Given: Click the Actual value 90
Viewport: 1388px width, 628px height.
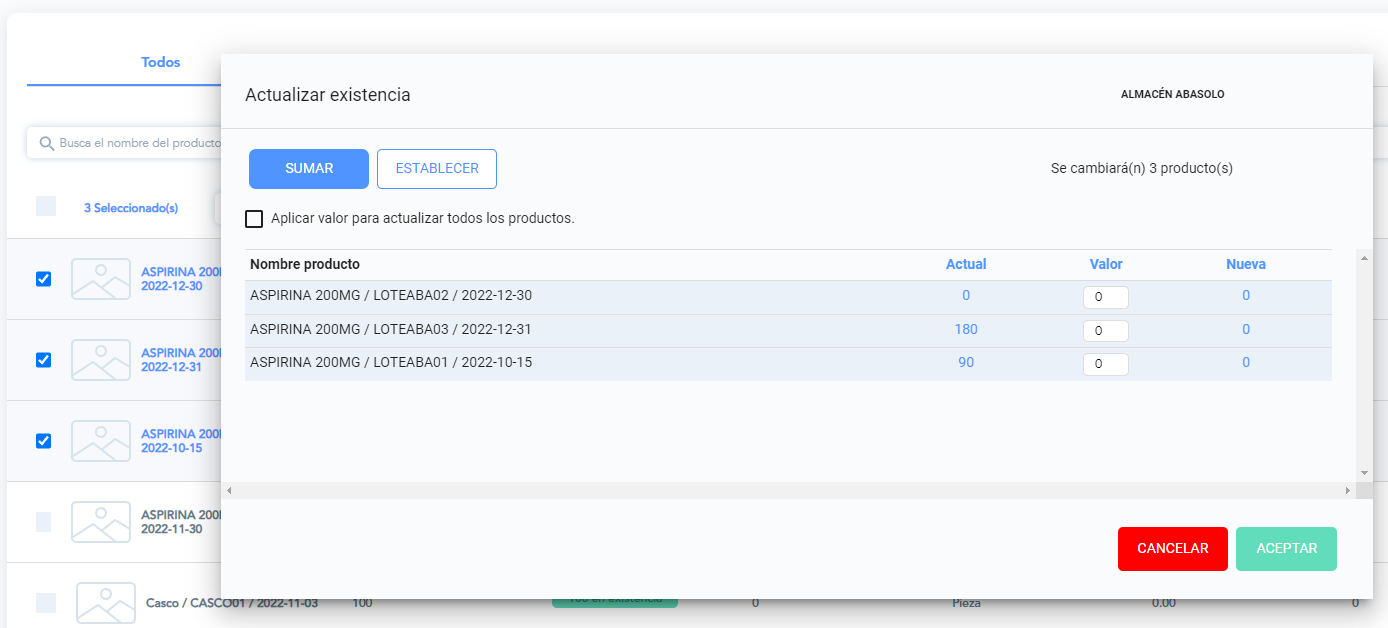Looking at the screenshot, I should pos(966,362).
